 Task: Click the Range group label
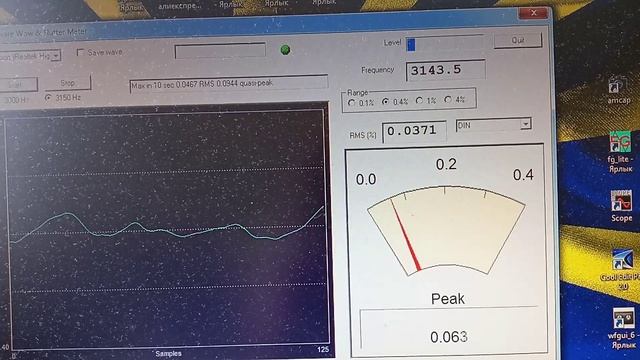point(358,93)
